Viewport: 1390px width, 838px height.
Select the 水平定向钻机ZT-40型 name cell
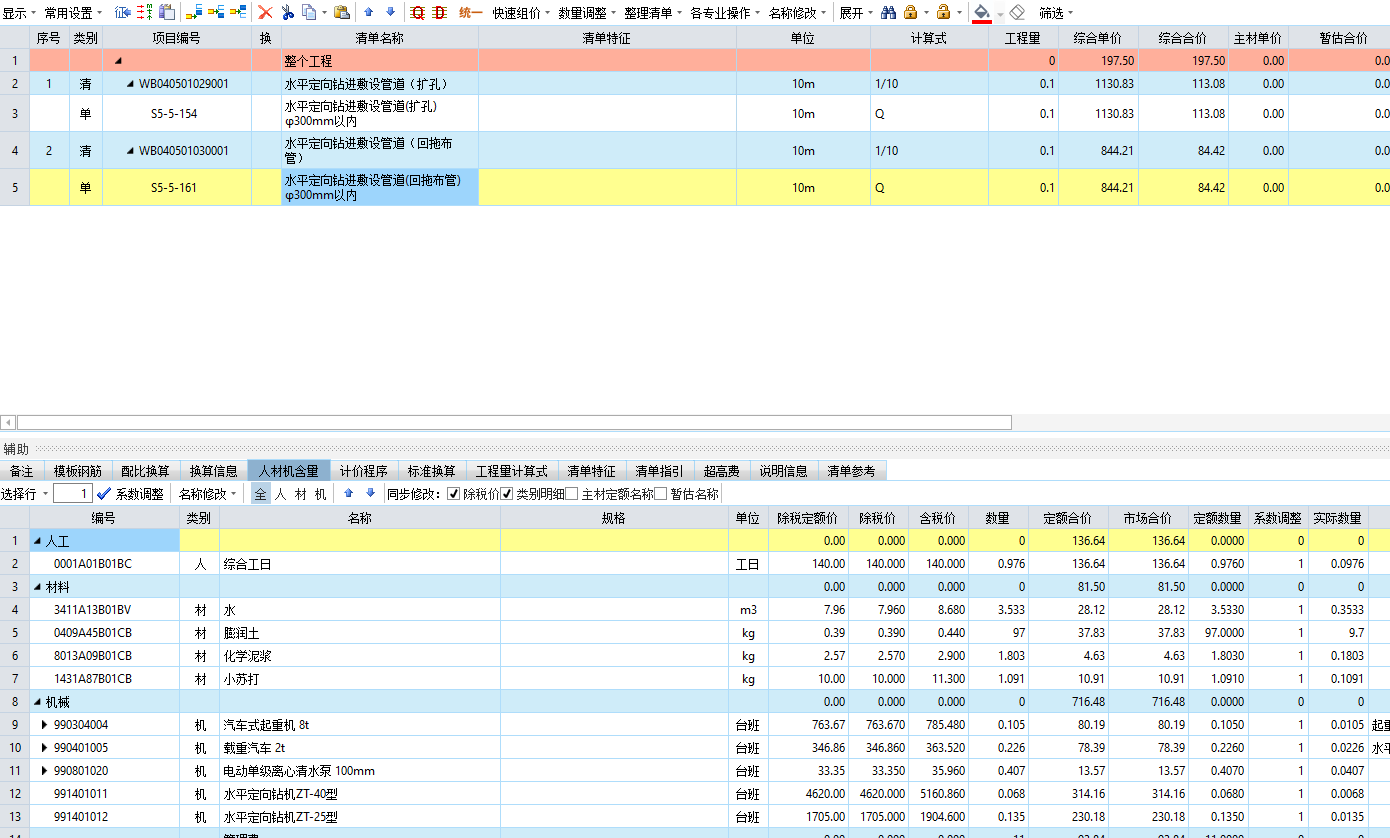pos(360,794)
